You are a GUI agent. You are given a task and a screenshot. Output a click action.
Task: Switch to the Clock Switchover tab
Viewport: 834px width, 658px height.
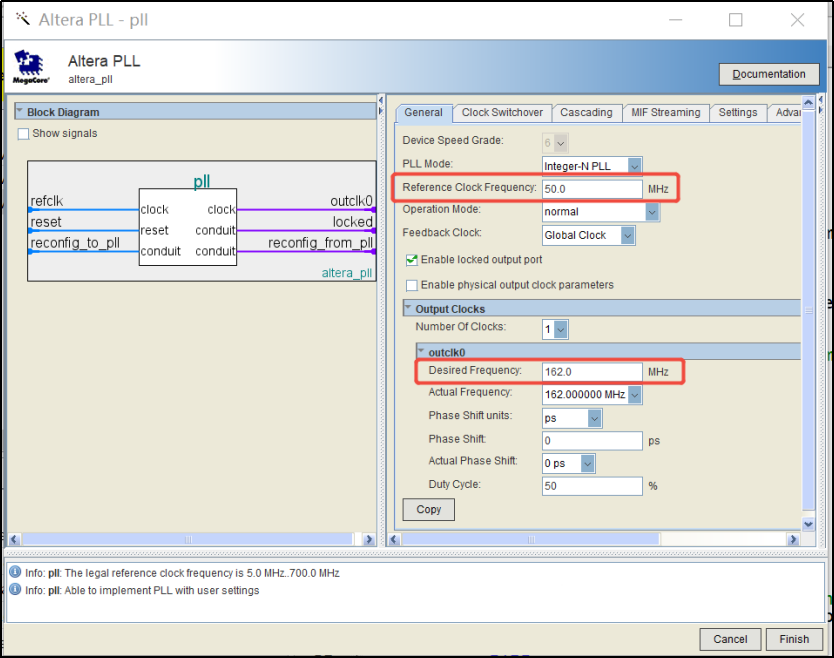pos(502,113)
